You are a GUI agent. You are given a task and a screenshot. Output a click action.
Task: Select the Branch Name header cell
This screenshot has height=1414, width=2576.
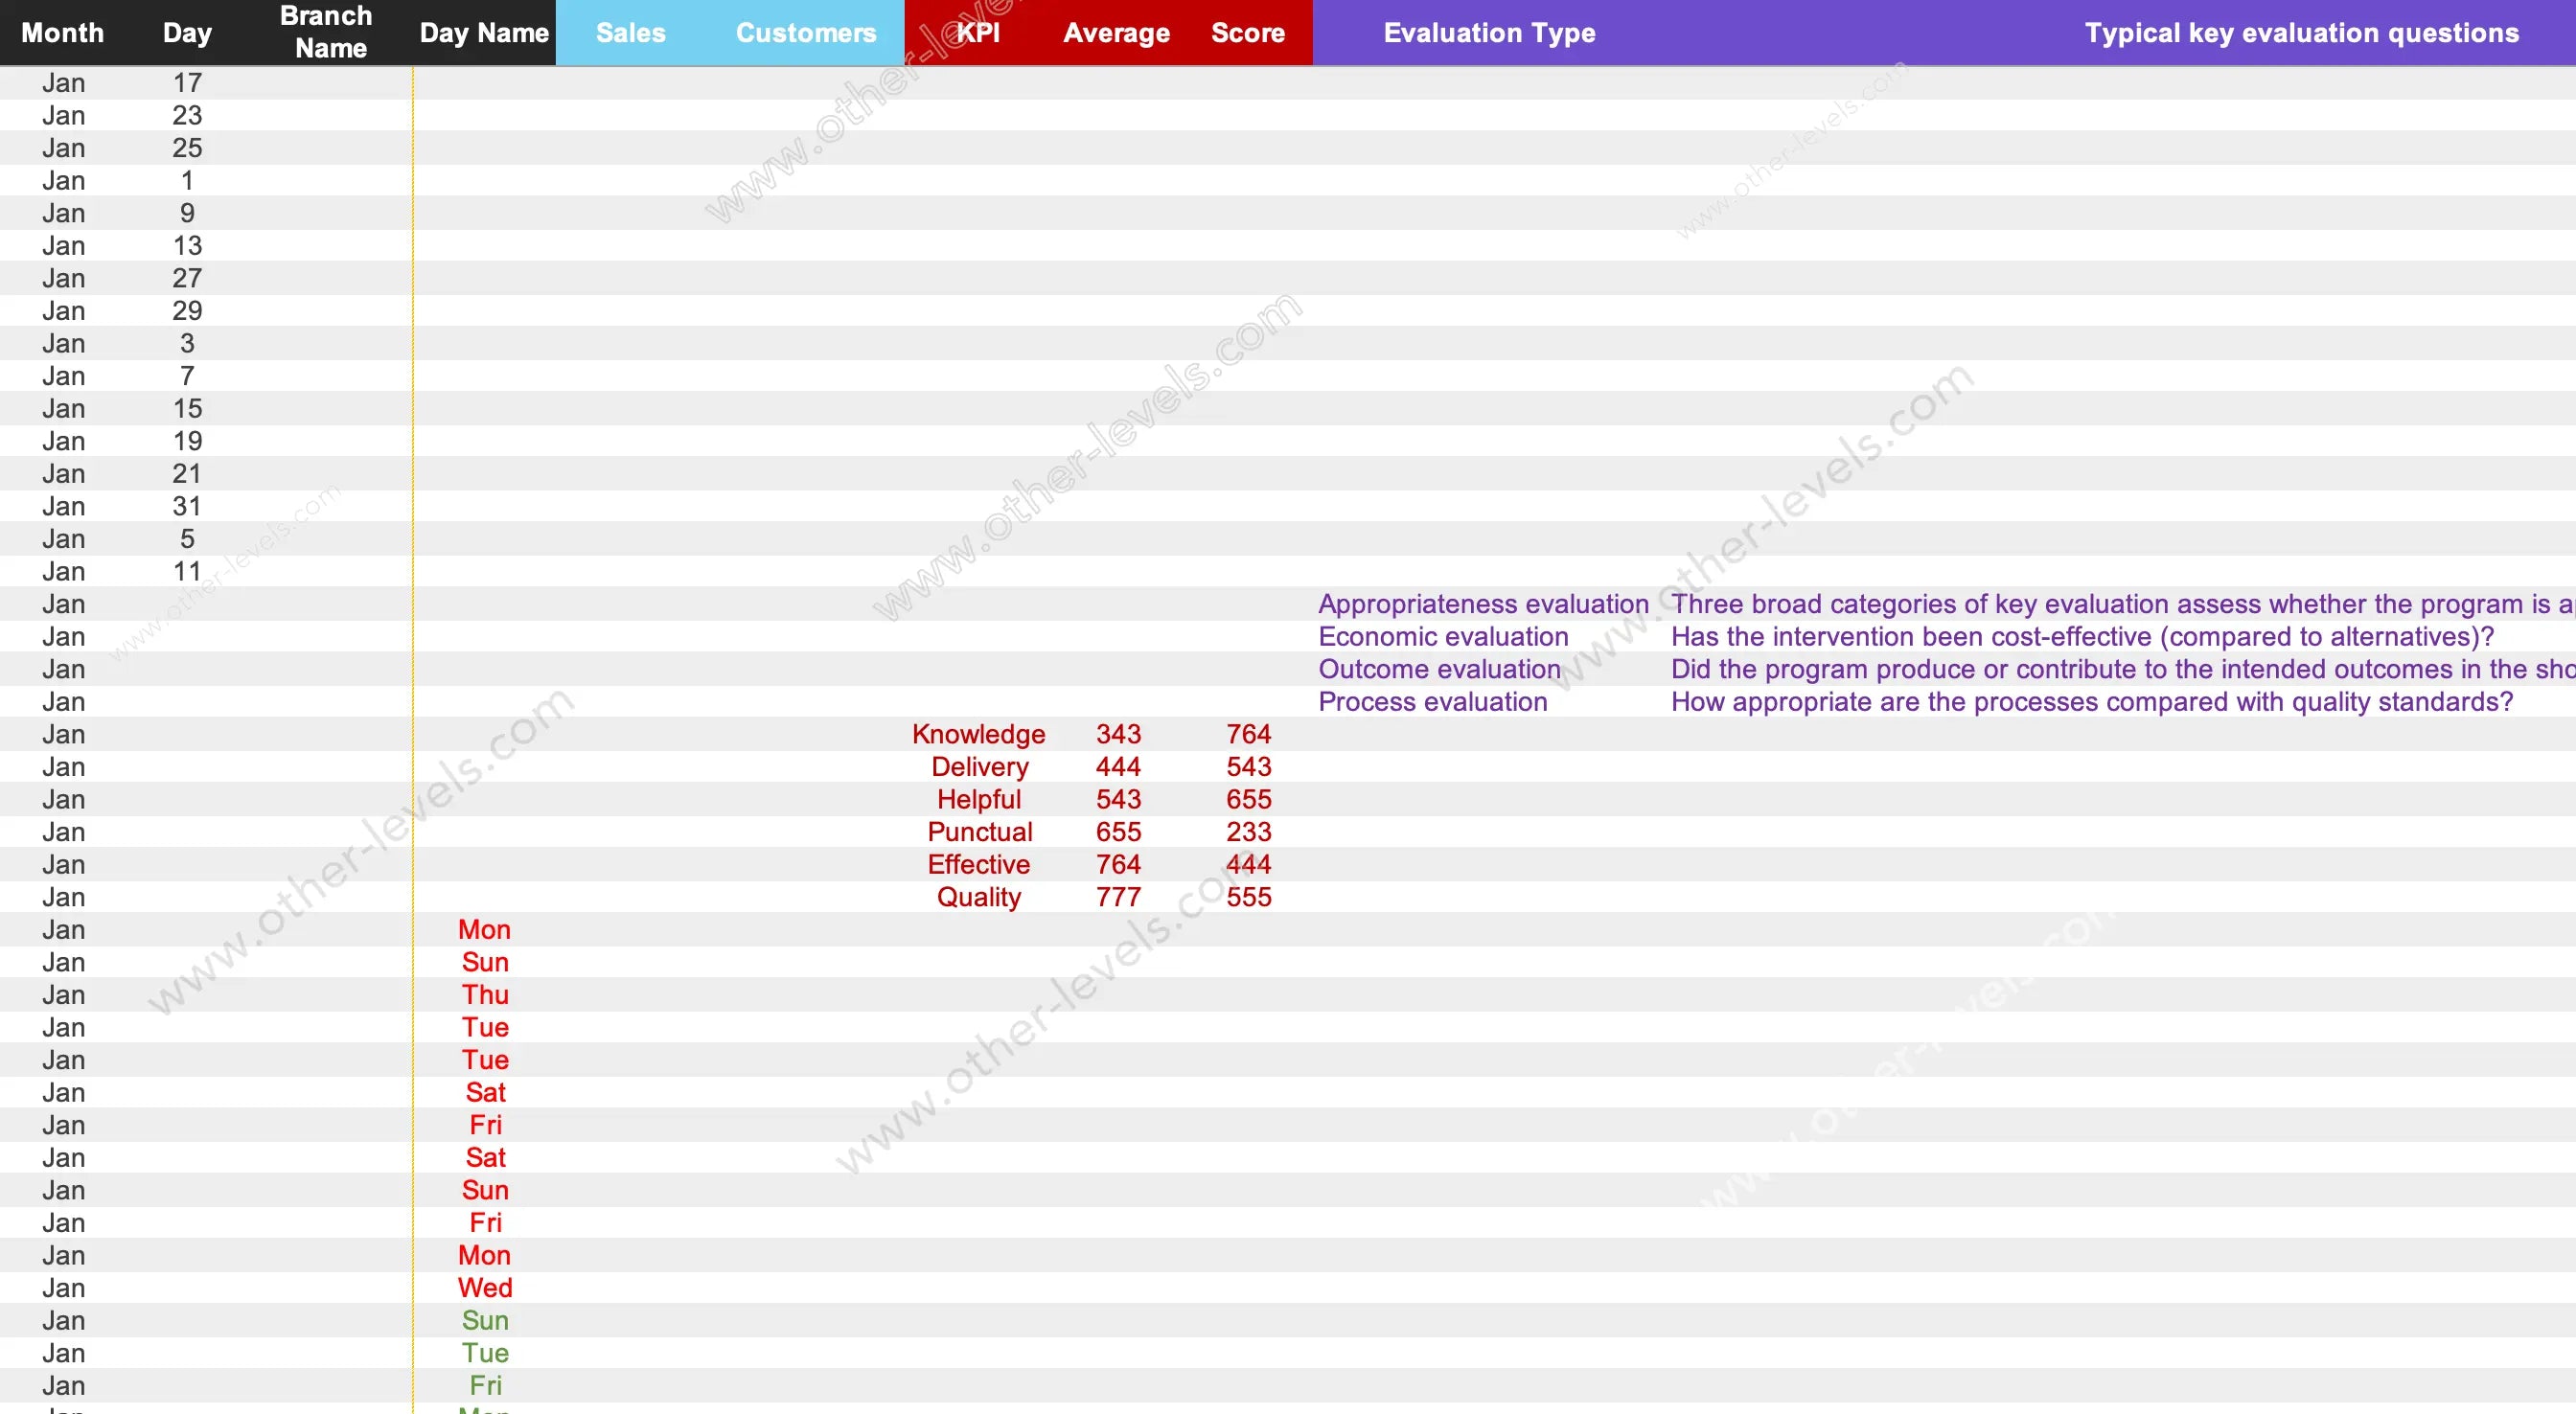pyautogui.click(x=326, y=32)
